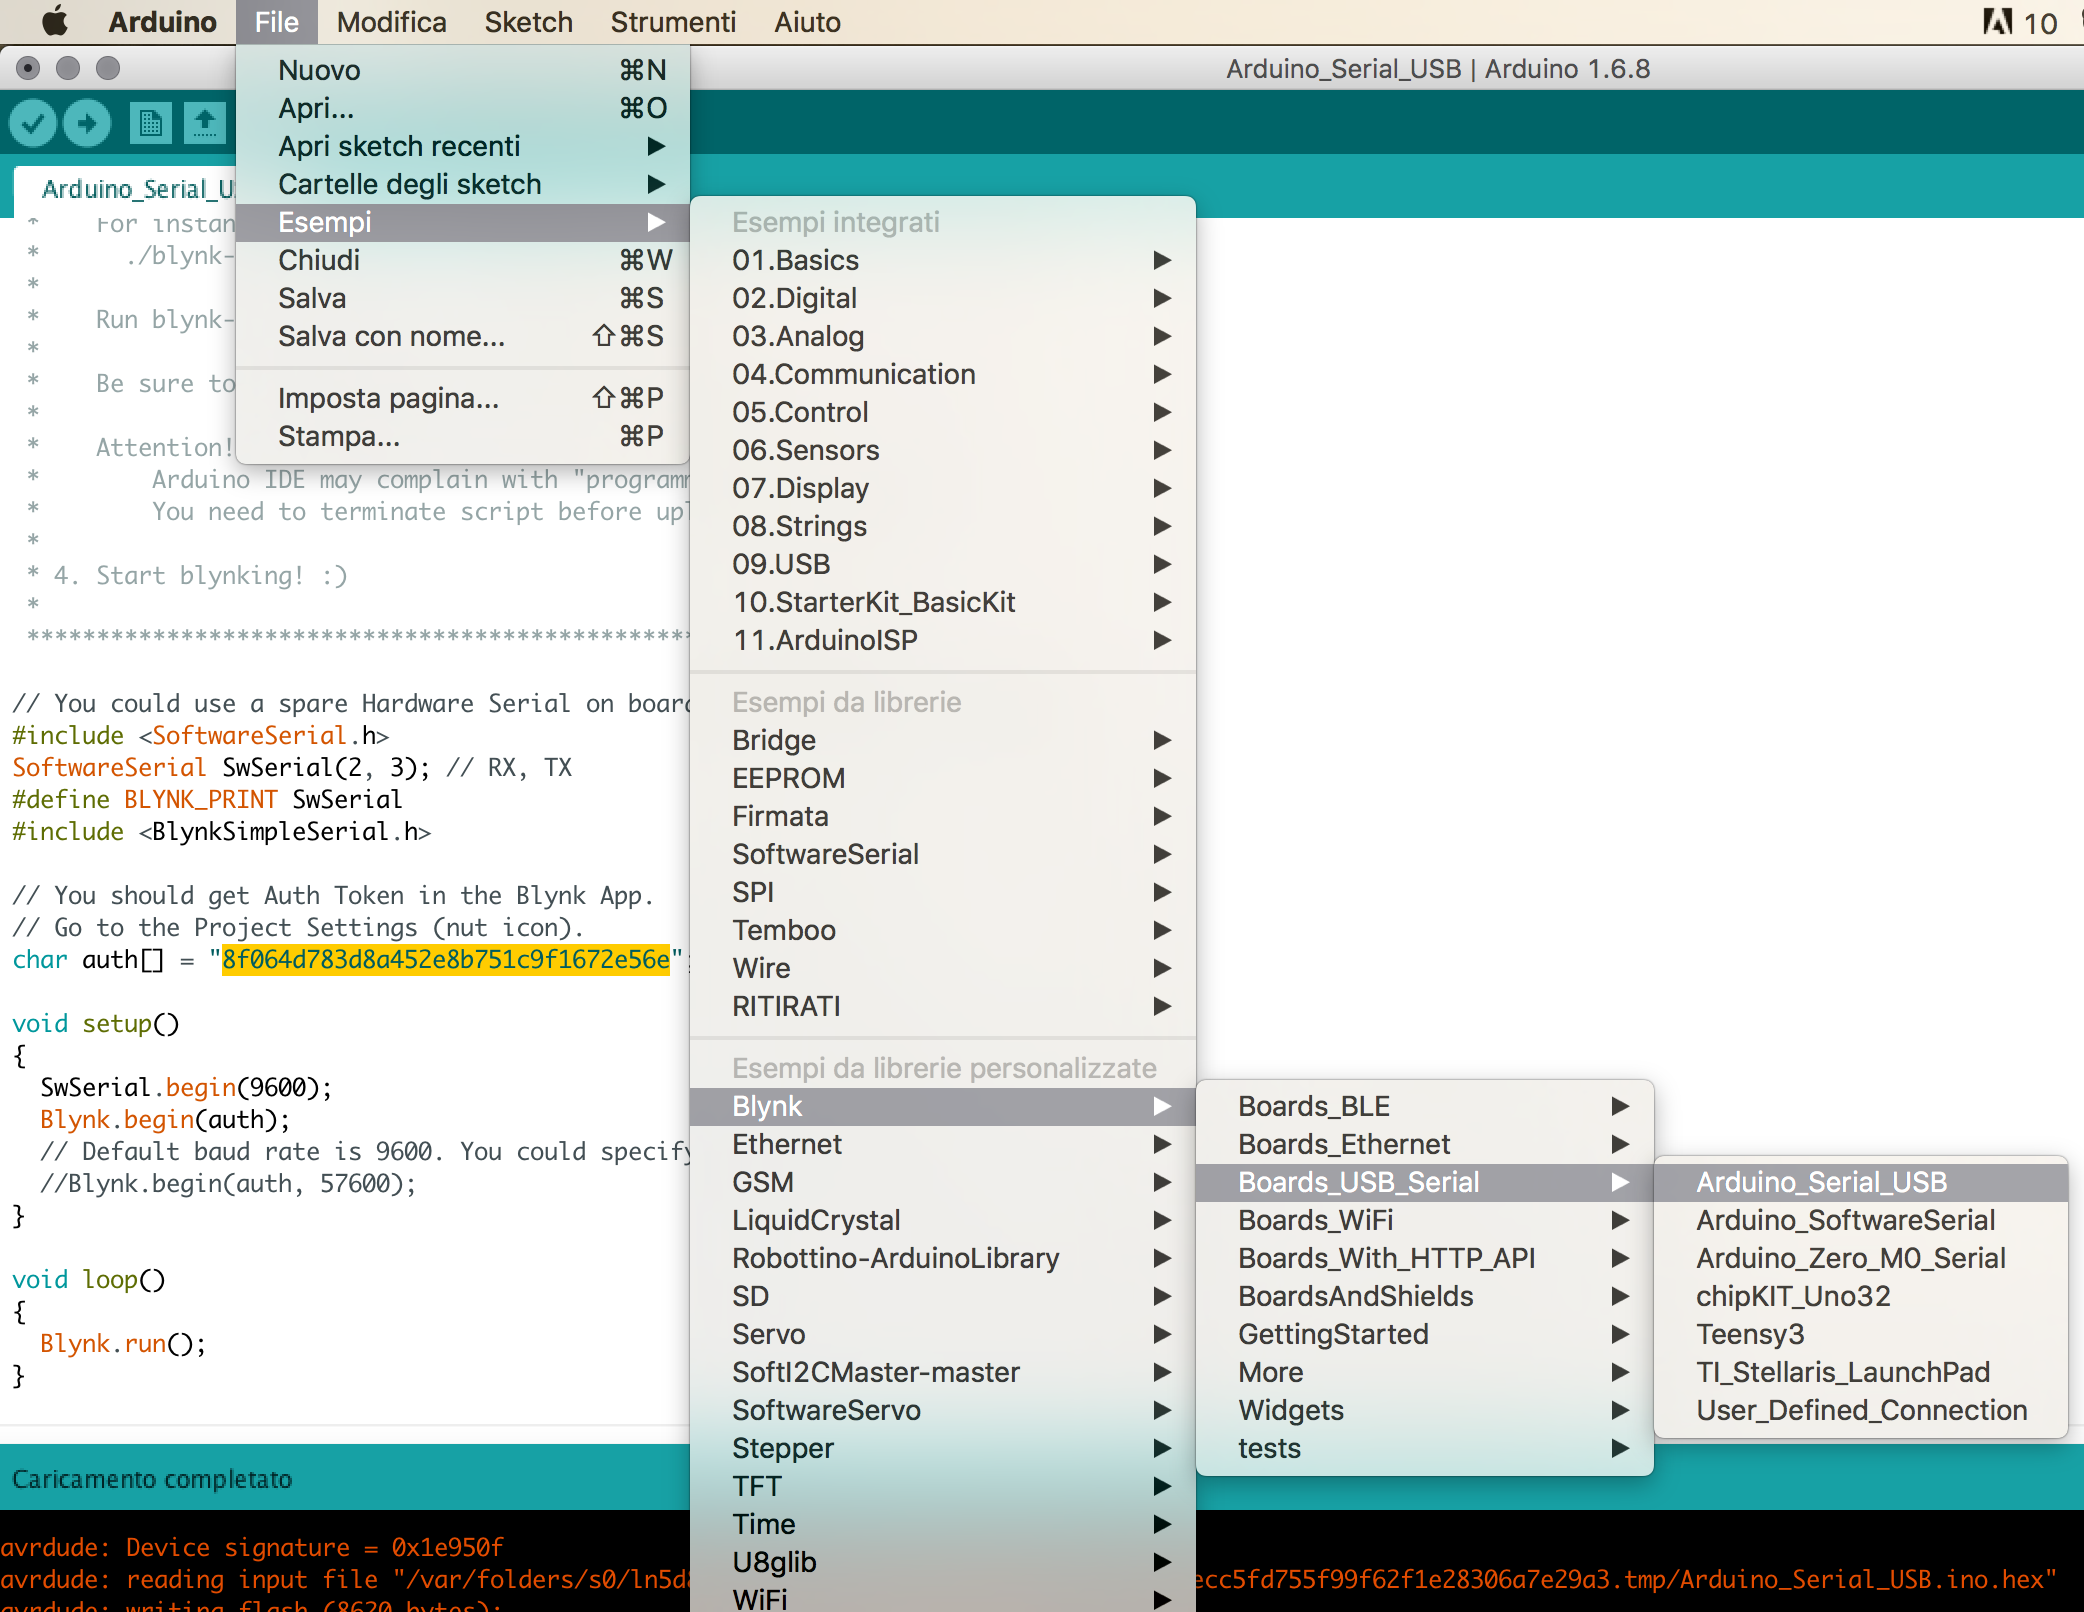Open the Stepper library examples
The height and width of the screenshot is (1612, 2084).
pyautogui.click(x=943, y=1448)
